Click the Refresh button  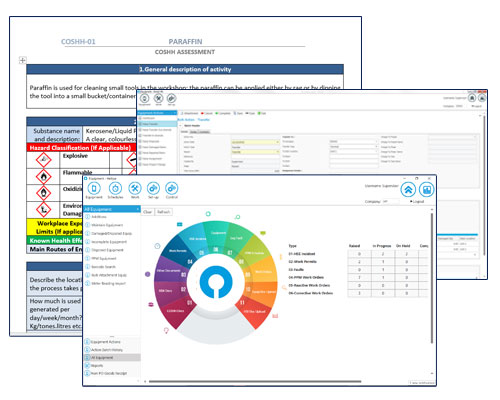(164, 212)
